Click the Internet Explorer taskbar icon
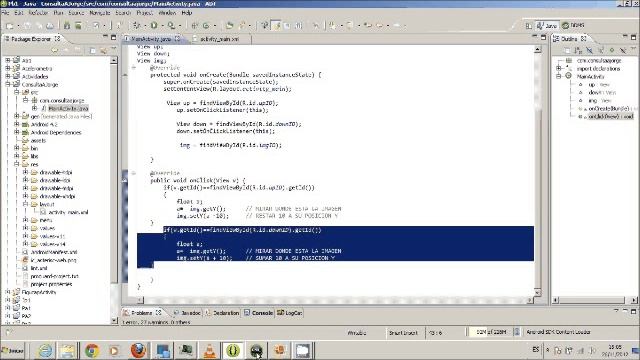 (x=45, y=350)
